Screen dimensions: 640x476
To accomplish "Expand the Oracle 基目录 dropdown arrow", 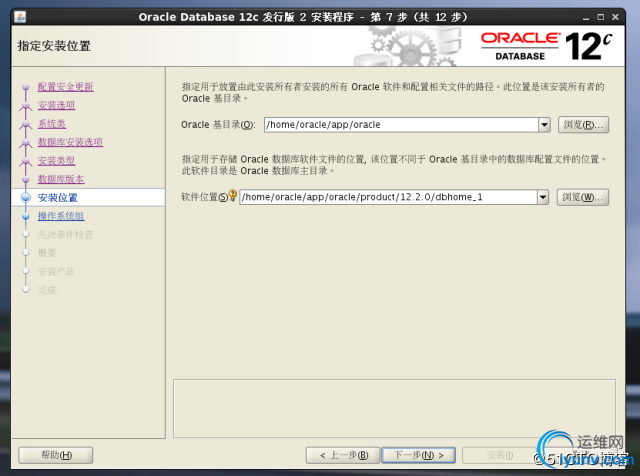I will click(544, 125).
